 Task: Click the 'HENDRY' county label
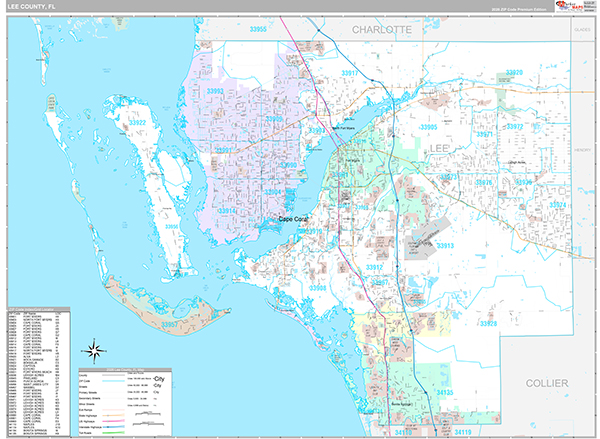tap(582, 150)
